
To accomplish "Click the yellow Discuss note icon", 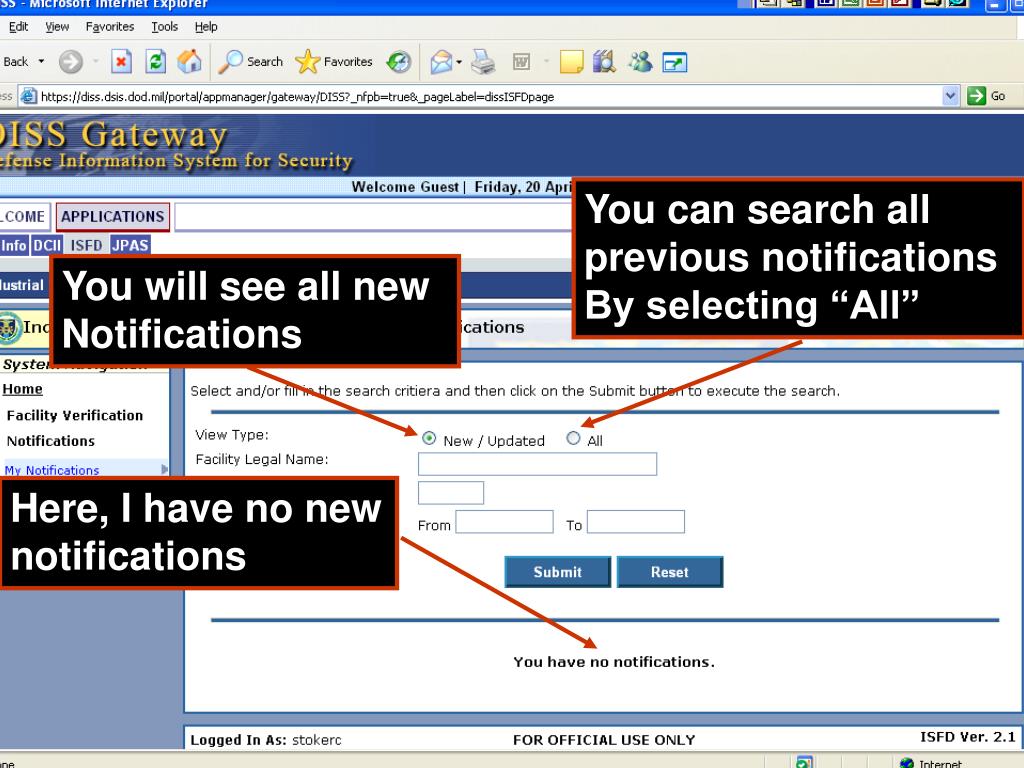I will coord(571,62).
